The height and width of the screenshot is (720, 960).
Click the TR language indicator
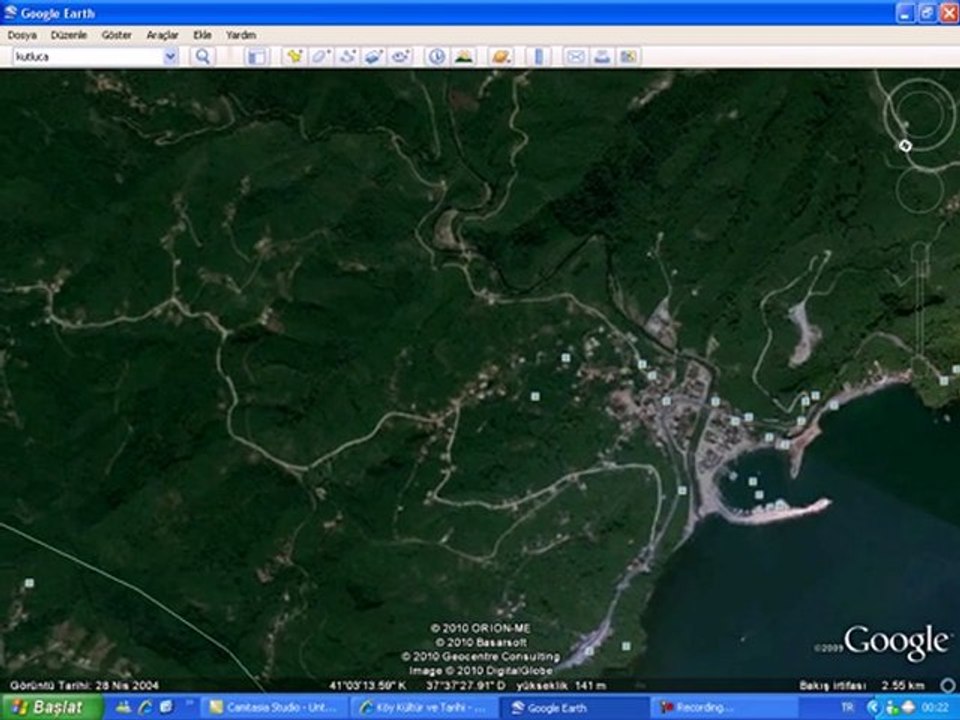click(847, 707)
